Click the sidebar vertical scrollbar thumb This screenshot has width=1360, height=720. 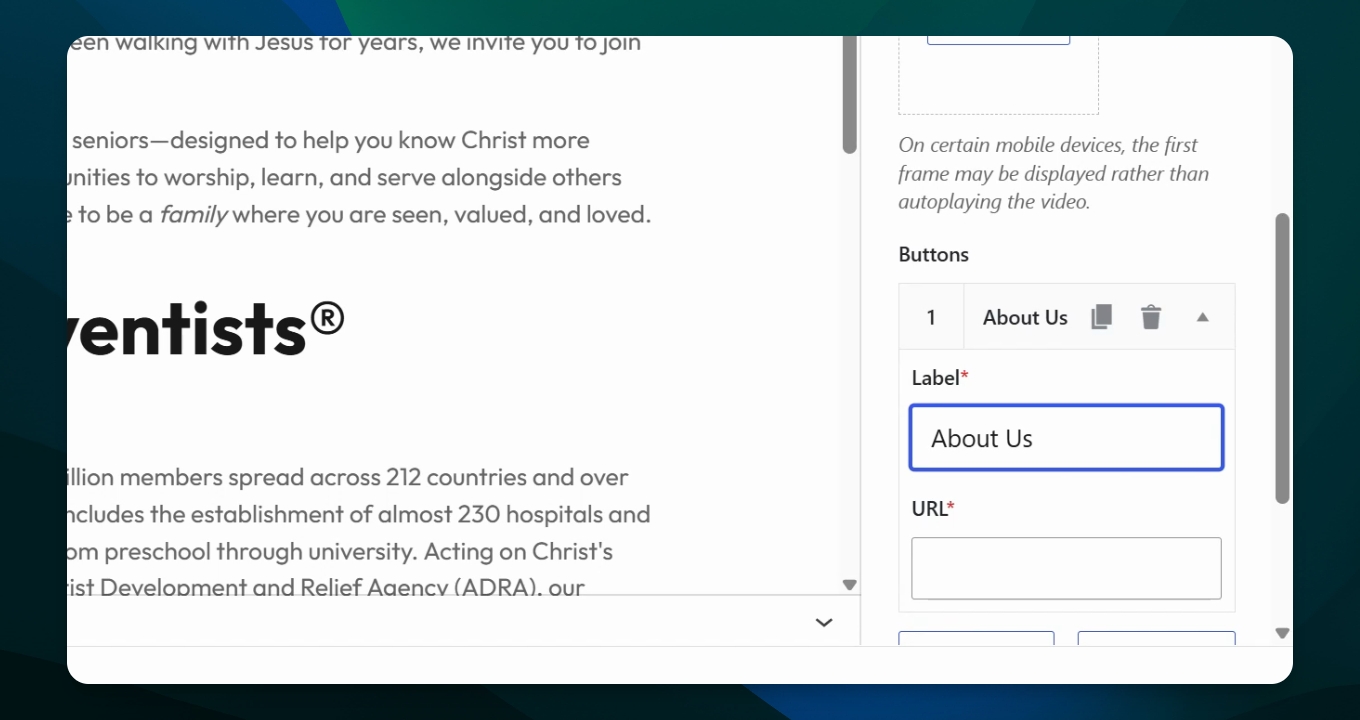[1282, 358]
